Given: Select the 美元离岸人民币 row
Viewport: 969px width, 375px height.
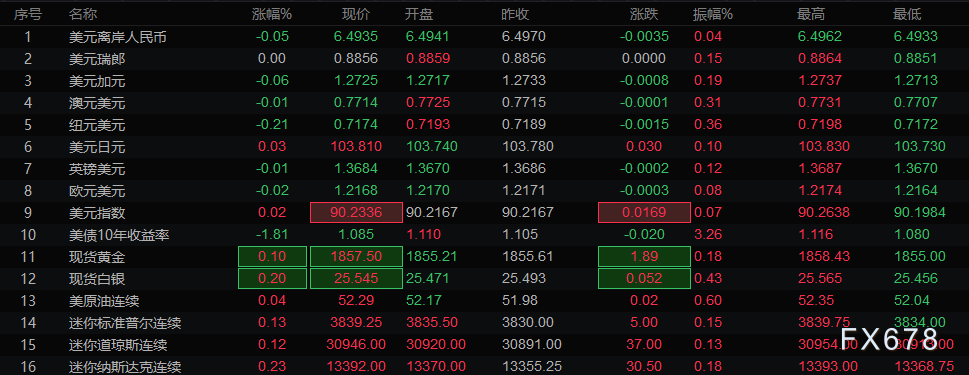Looking at the screenshot, I should point(484,36).
